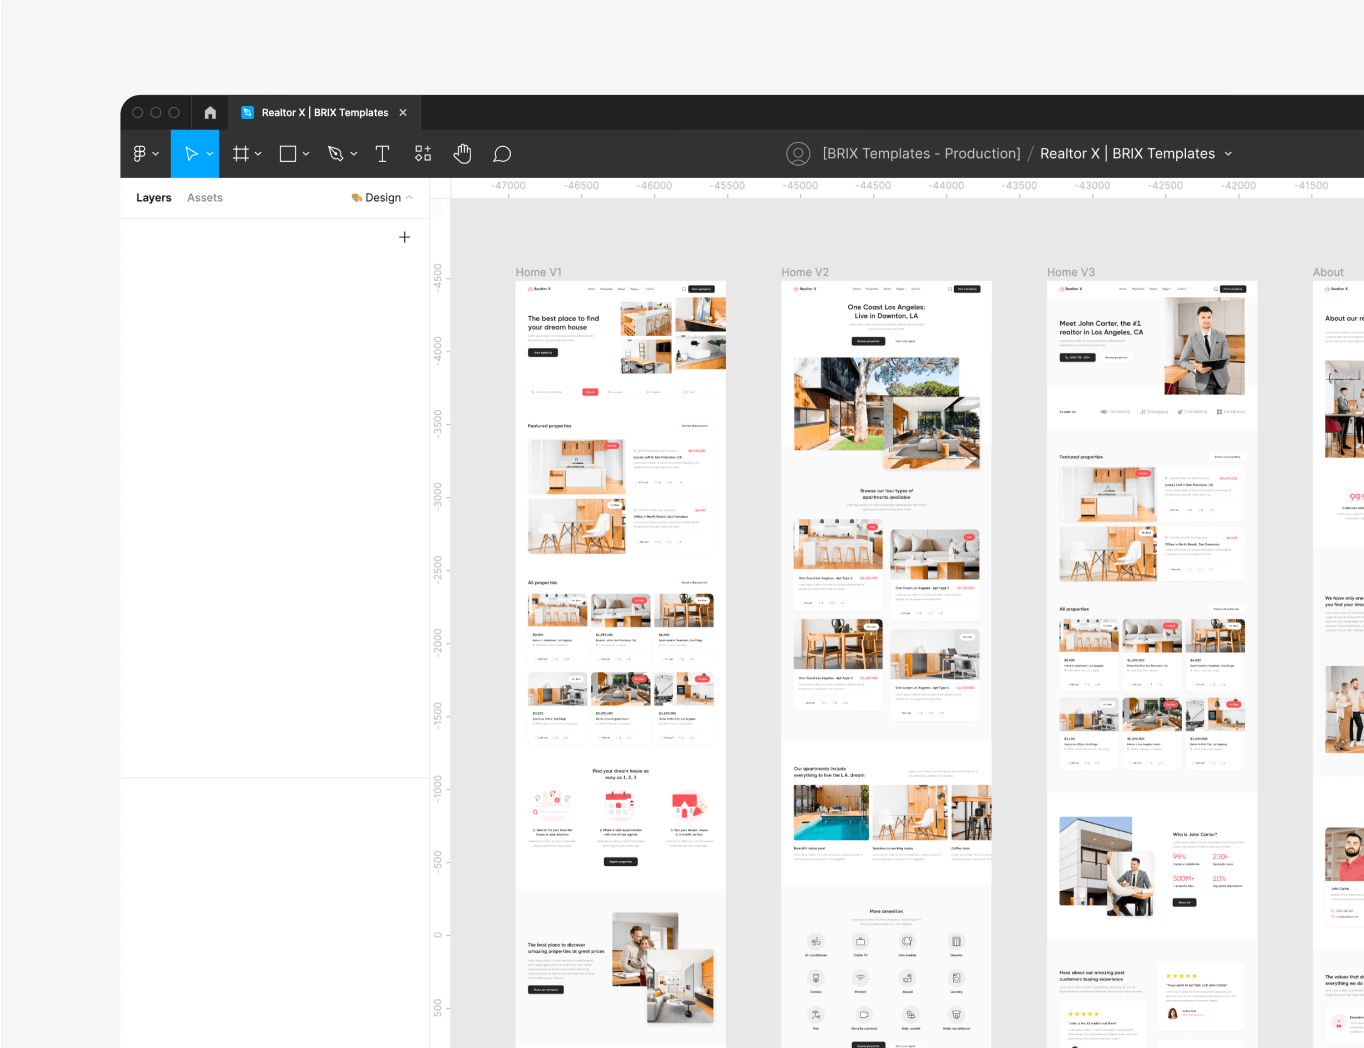Switch to the Assets tab
1364x1048 pixels.
point(204,197)
